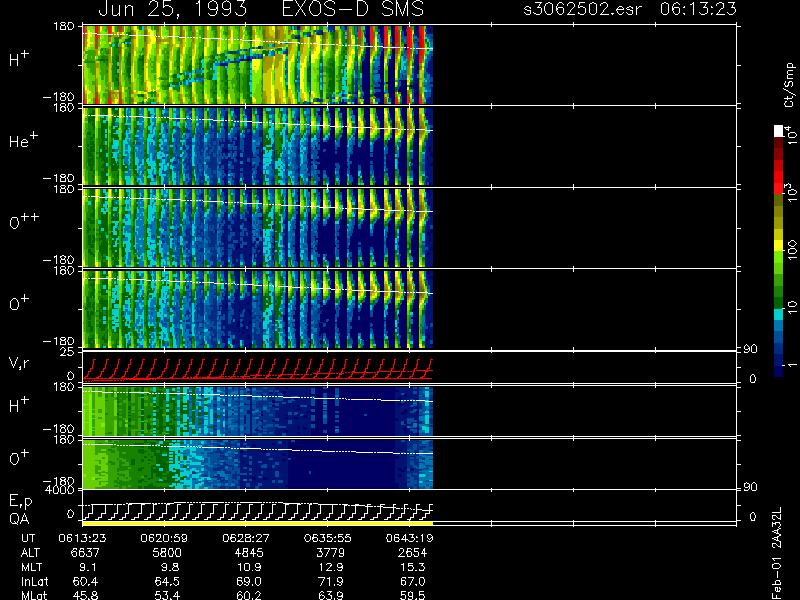The image size is (800, 600).
Task: Click altitude value 4845
Action: [249, 553]
